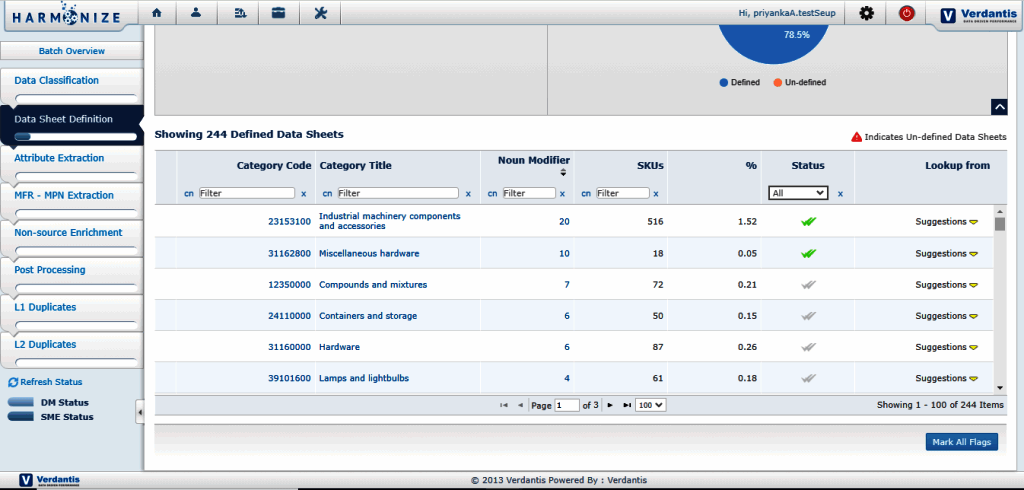Viewport: 1024px width, 490px height.
Task: Click the briefcase icon in toolbar
Action: pyautogui.click(x=278, y=13)
